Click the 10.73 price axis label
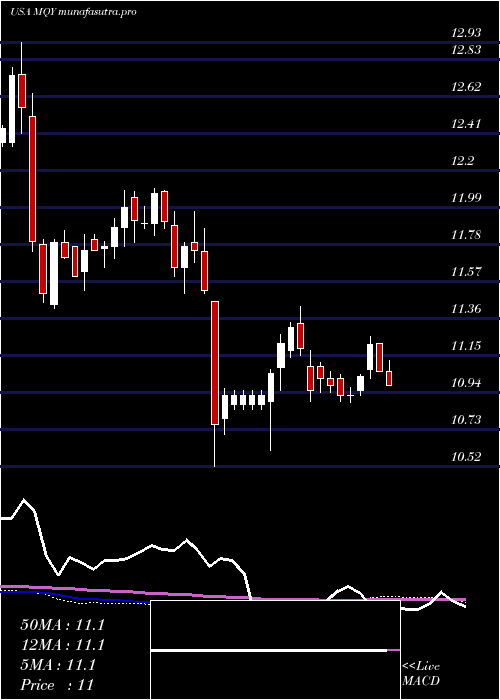Image resolution: width=500 pixels, height=700 pixels. click(x=466, y=420)
